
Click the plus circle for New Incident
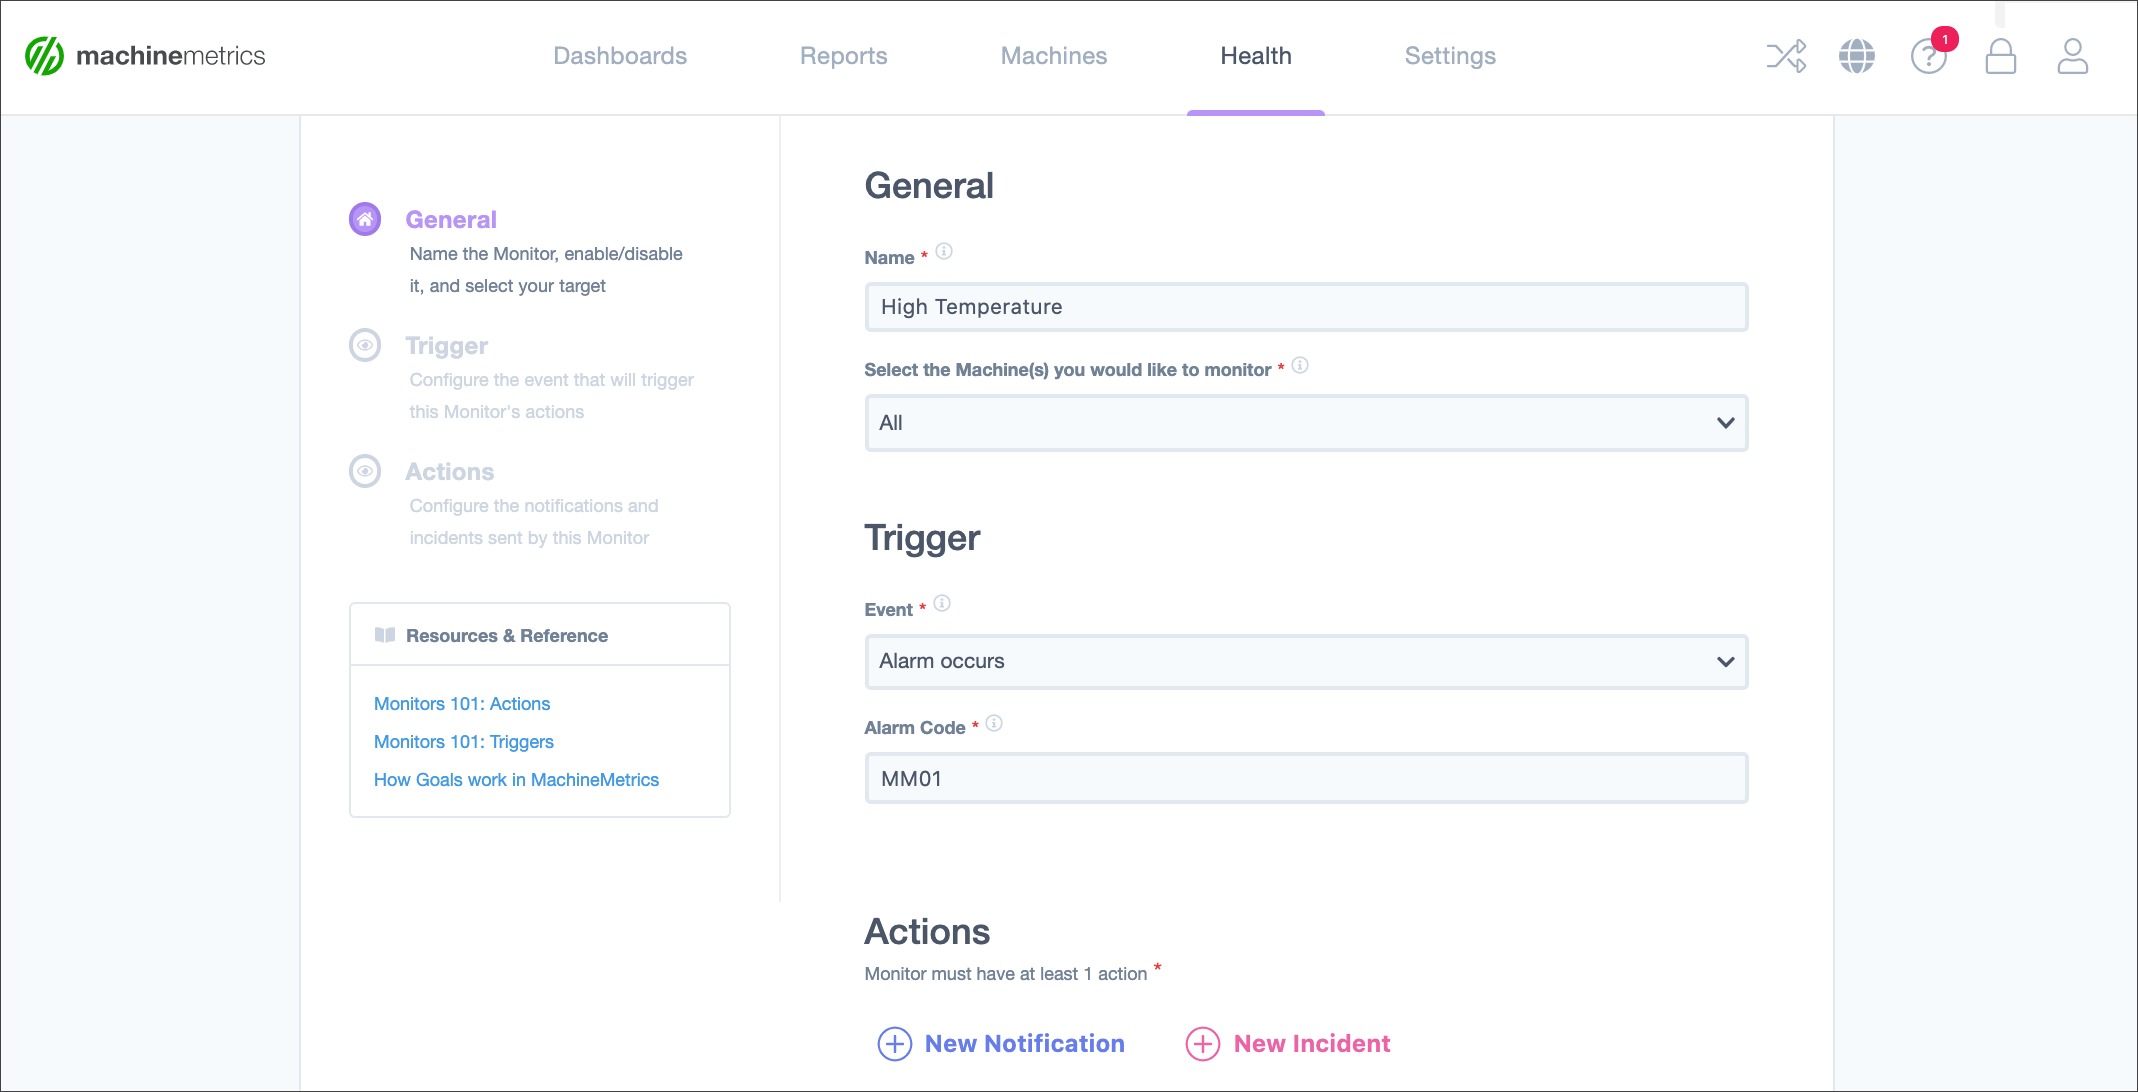tap(1202, 1044)
